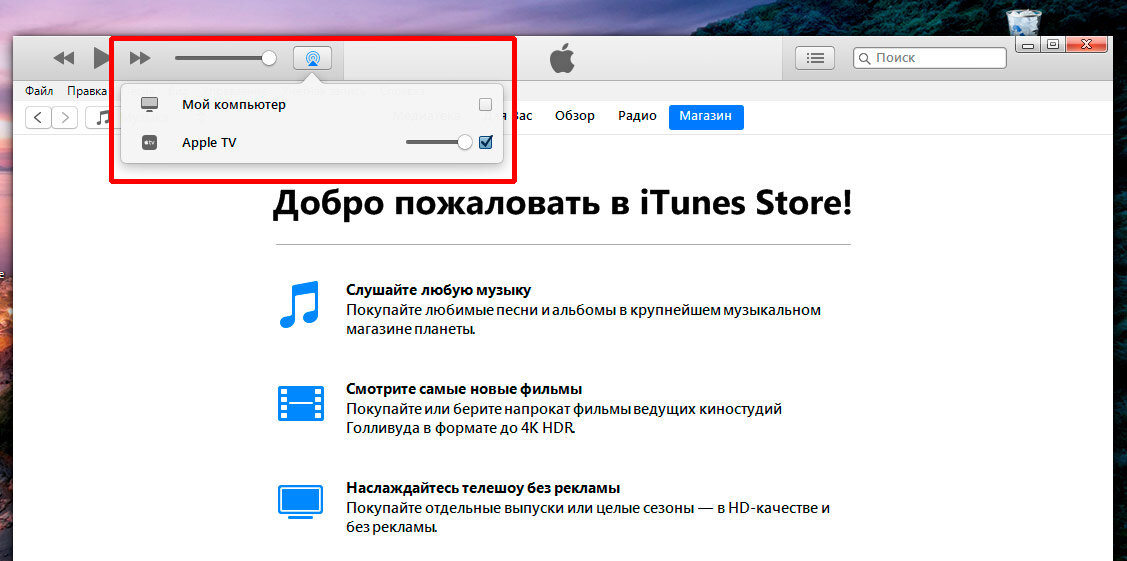This screenshot has width=1127, height=561.
Task: Select the Магазин tab
Action: [707, 116]
